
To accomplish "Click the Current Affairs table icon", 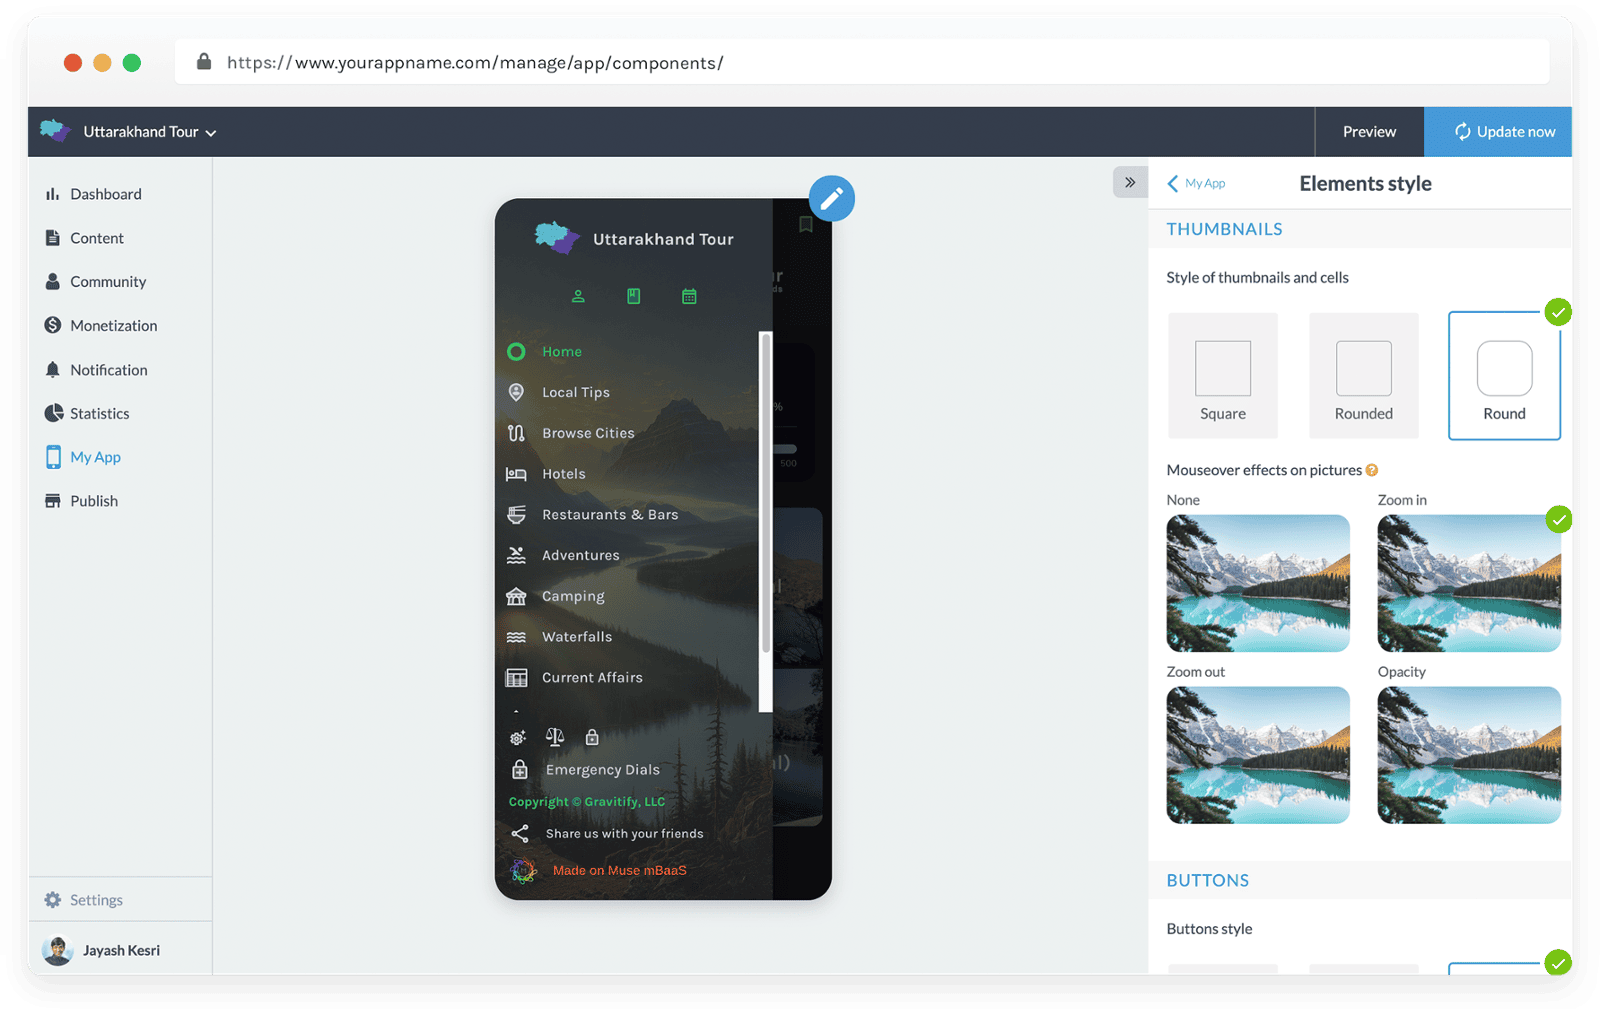I will click(516, 678).
